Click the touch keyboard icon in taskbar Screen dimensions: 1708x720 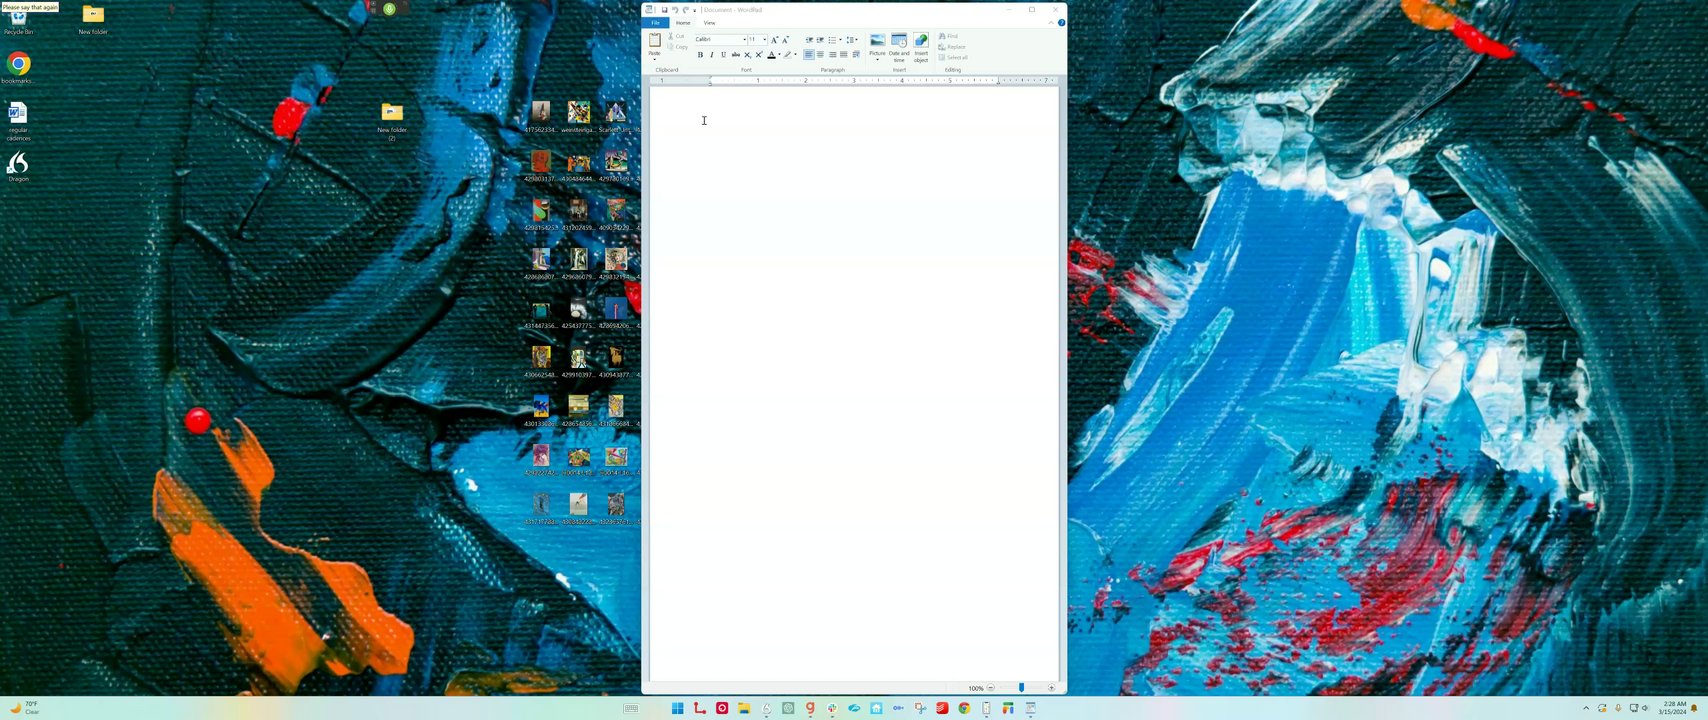pyautogui.click(x=631, y=708)
